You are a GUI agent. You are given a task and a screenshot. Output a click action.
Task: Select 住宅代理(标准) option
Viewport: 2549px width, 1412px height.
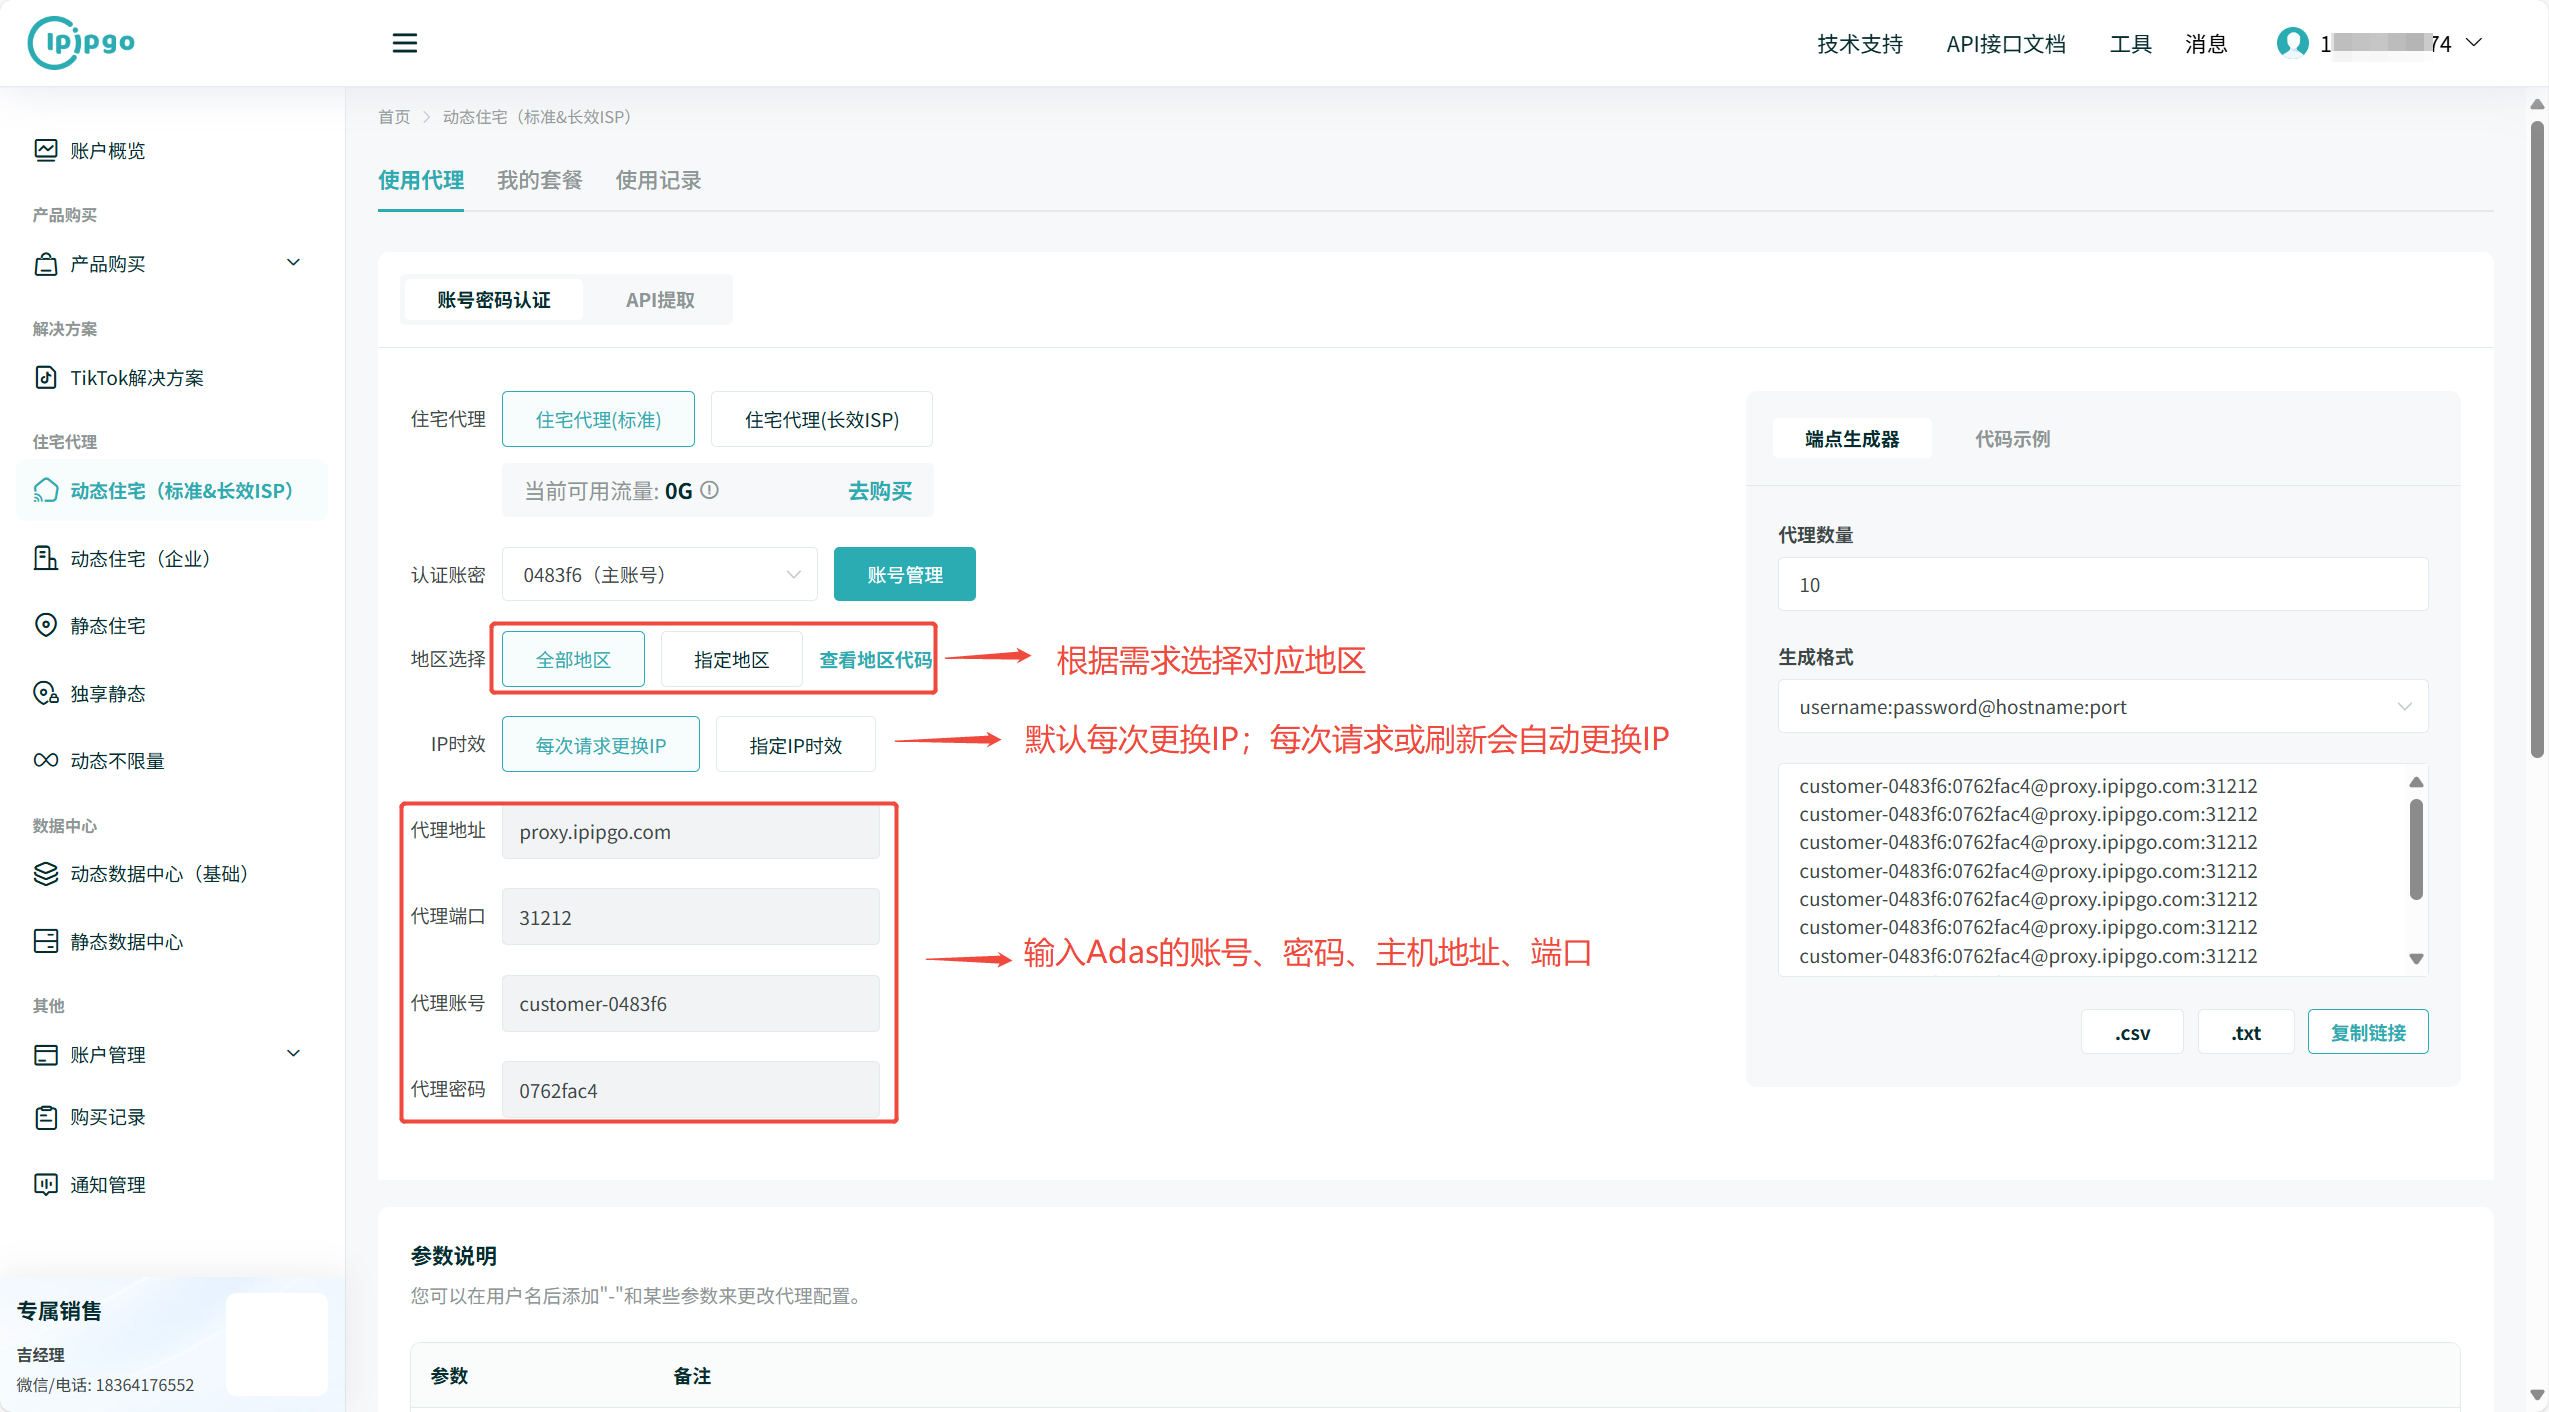[598, 419]
